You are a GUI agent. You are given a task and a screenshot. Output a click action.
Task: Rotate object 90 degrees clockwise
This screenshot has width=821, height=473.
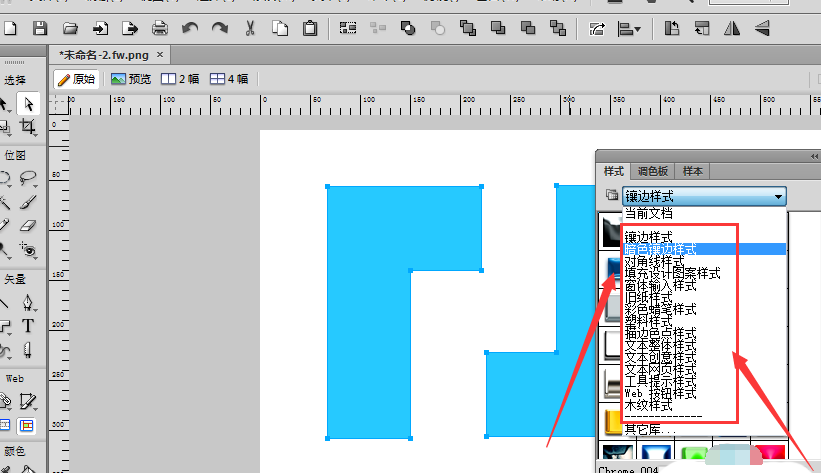702,28
